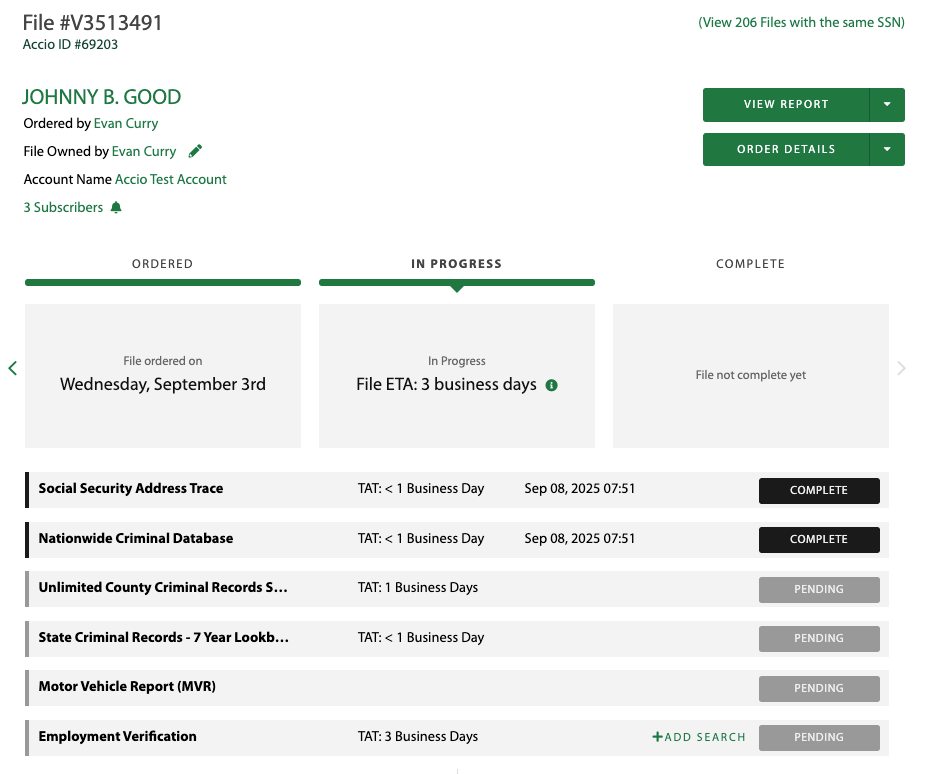
Task: Click the plus icon next to ADD SEARCH
Action: (656, 736)
